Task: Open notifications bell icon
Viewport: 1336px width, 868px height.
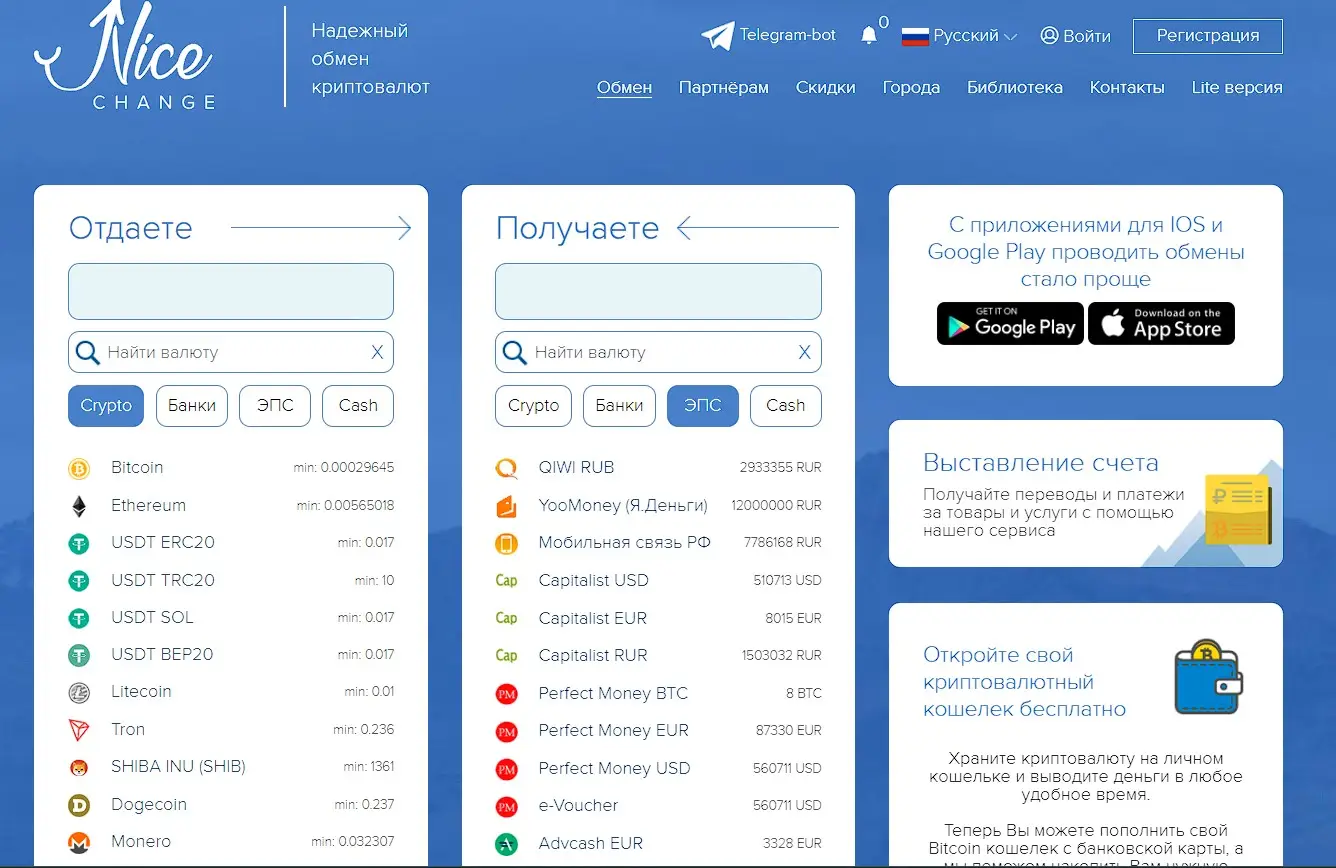Action: tap(869, 36)
